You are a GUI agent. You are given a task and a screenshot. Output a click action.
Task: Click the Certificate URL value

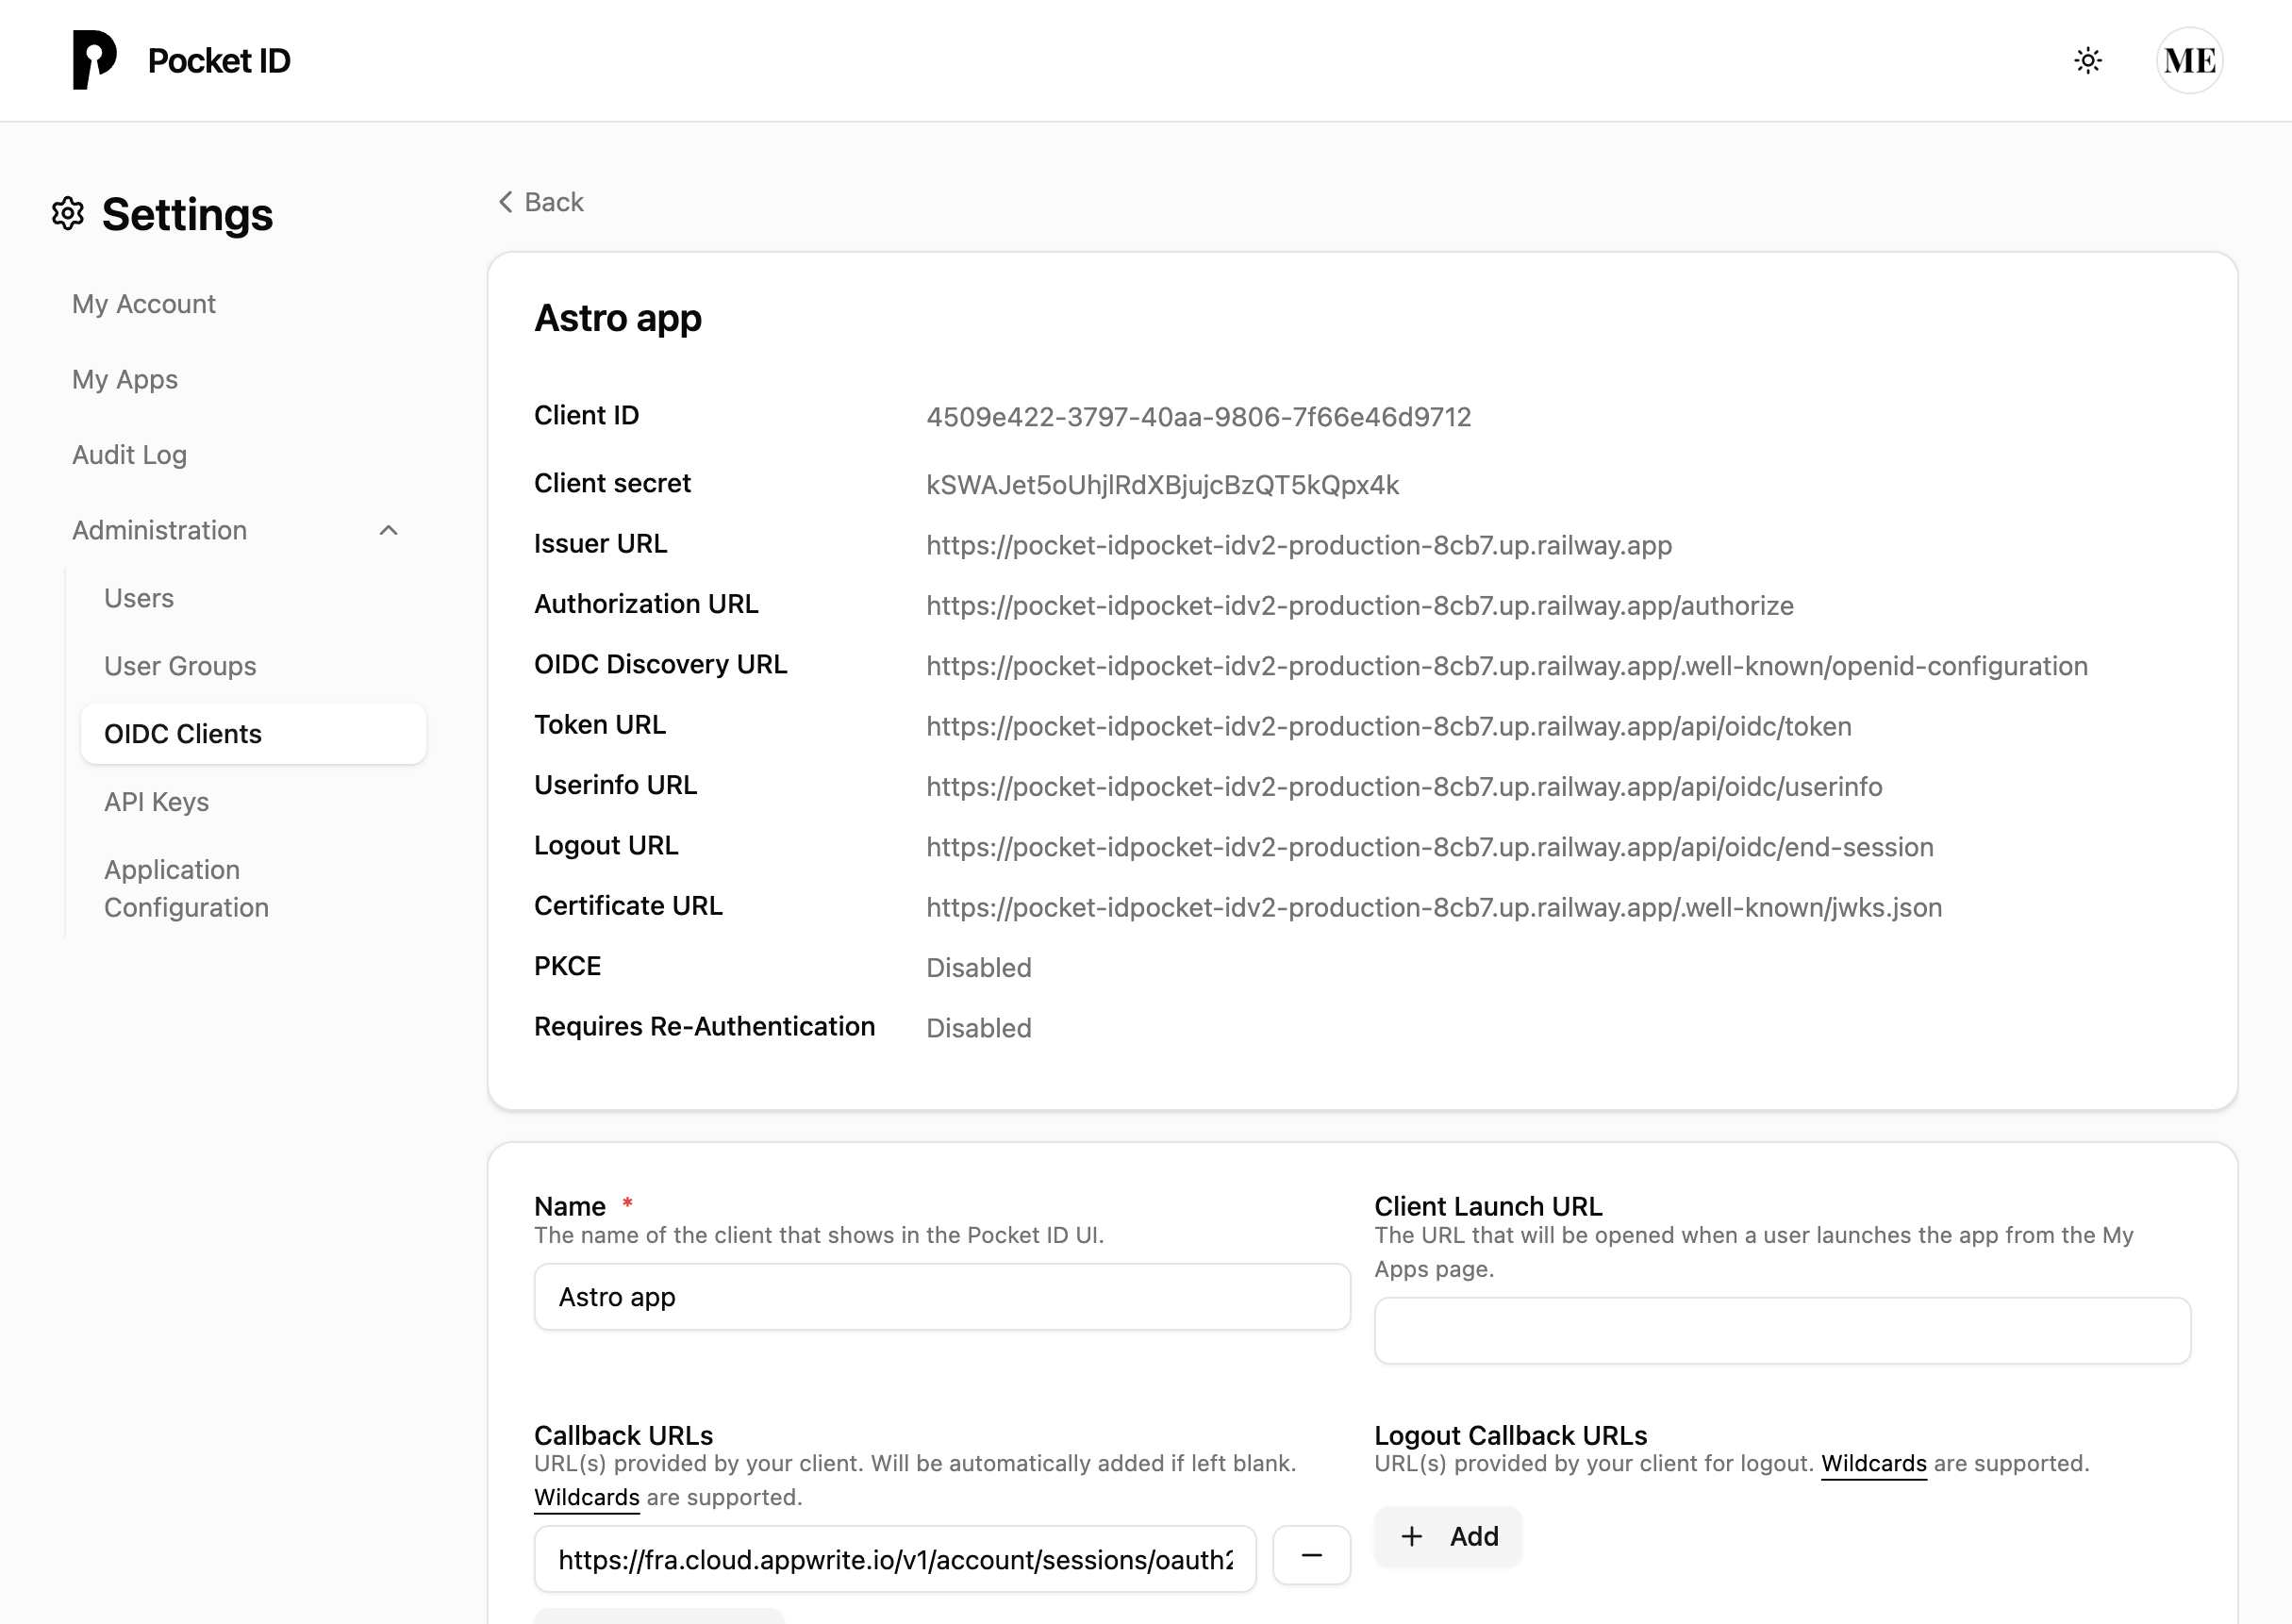(x=1434, y=908)
